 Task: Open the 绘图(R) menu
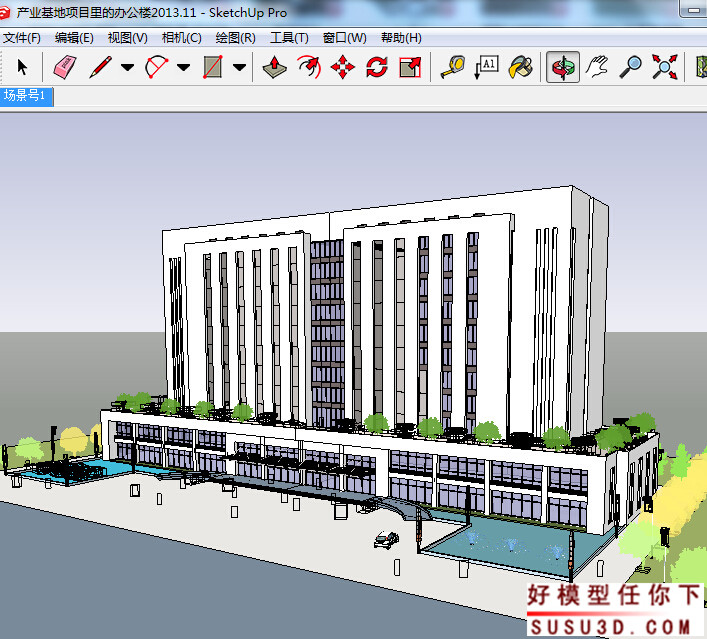coord(235,38)
